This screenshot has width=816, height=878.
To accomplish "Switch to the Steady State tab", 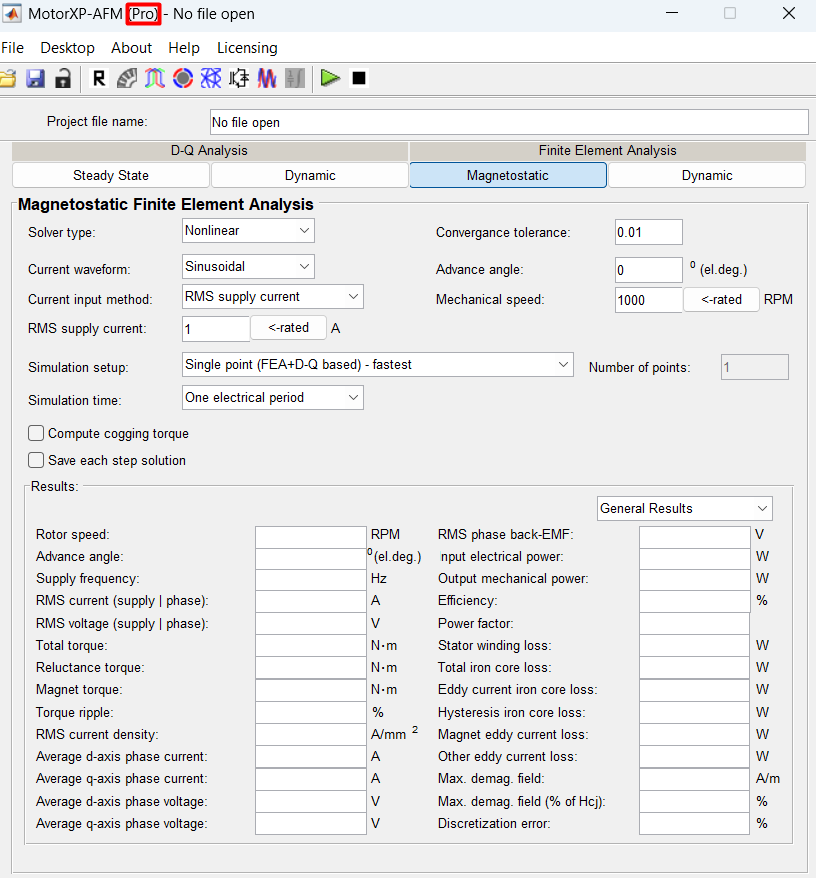I will [111, 175].
